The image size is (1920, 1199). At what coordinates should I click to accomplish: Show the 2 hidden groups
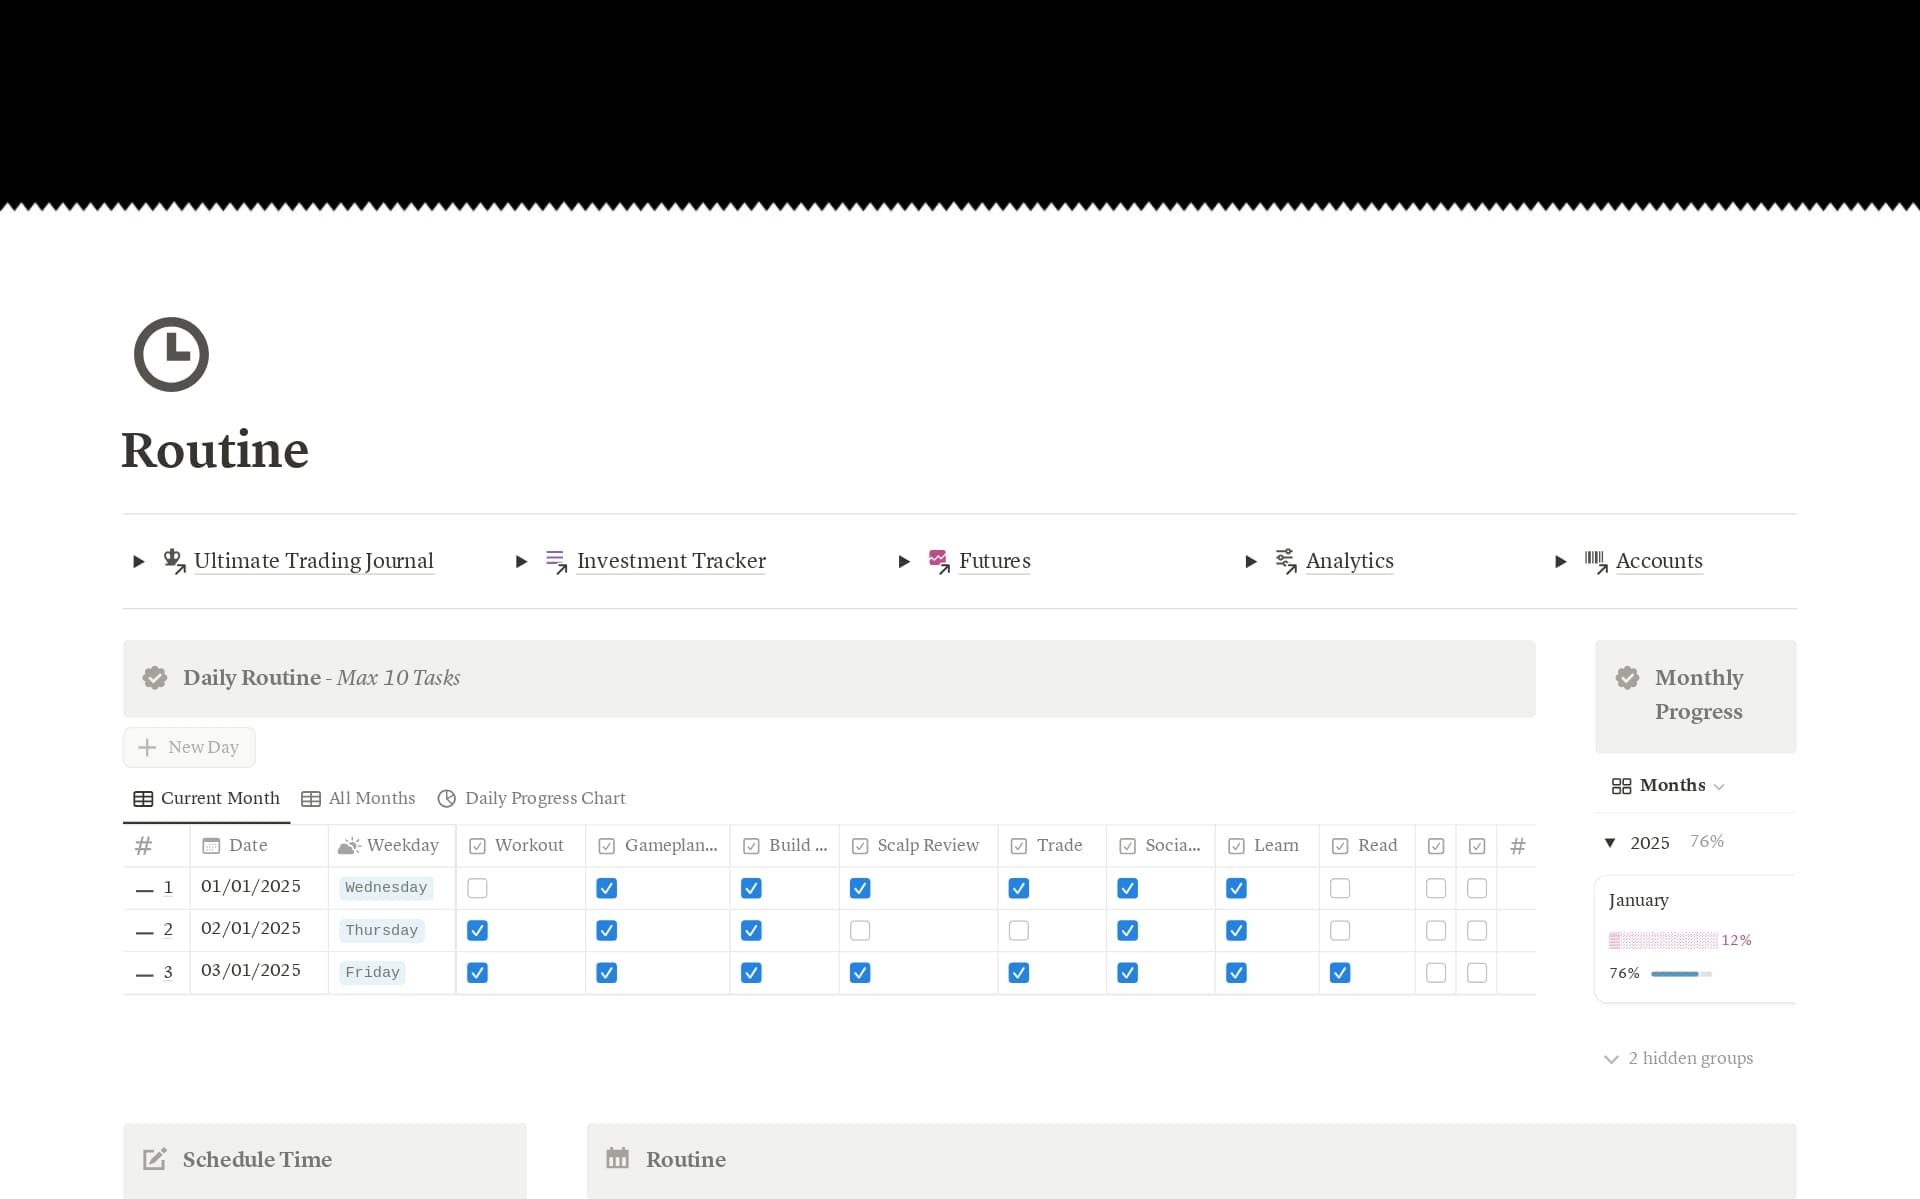click(1679, 1058)
